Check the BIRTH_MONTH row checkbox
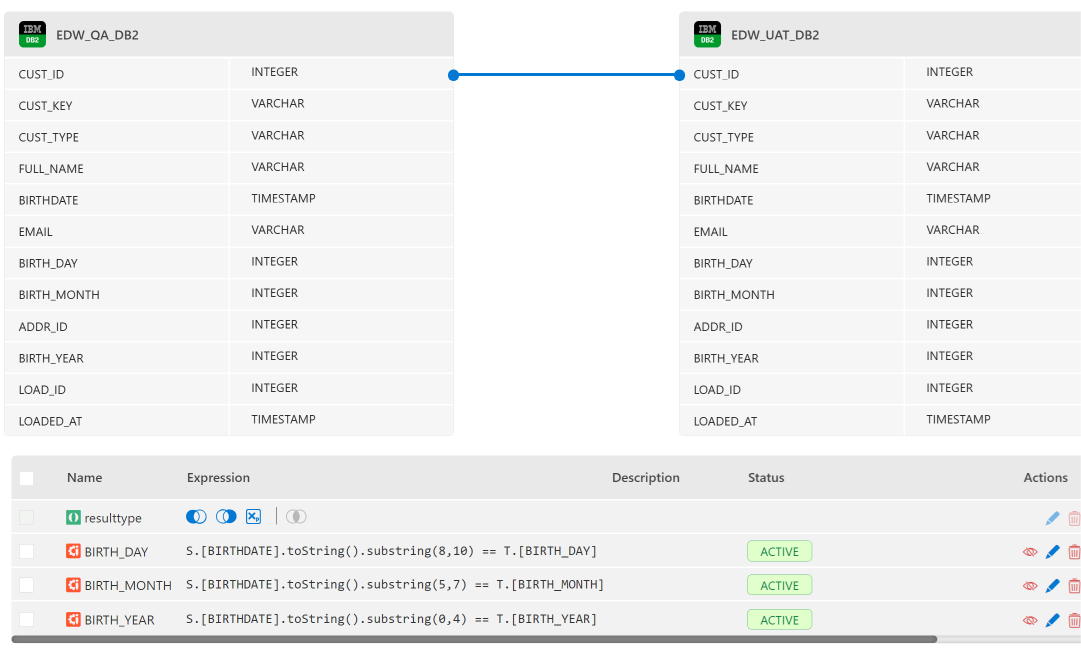The width and height of the screenshot is (1081, 652). [27, 586]
